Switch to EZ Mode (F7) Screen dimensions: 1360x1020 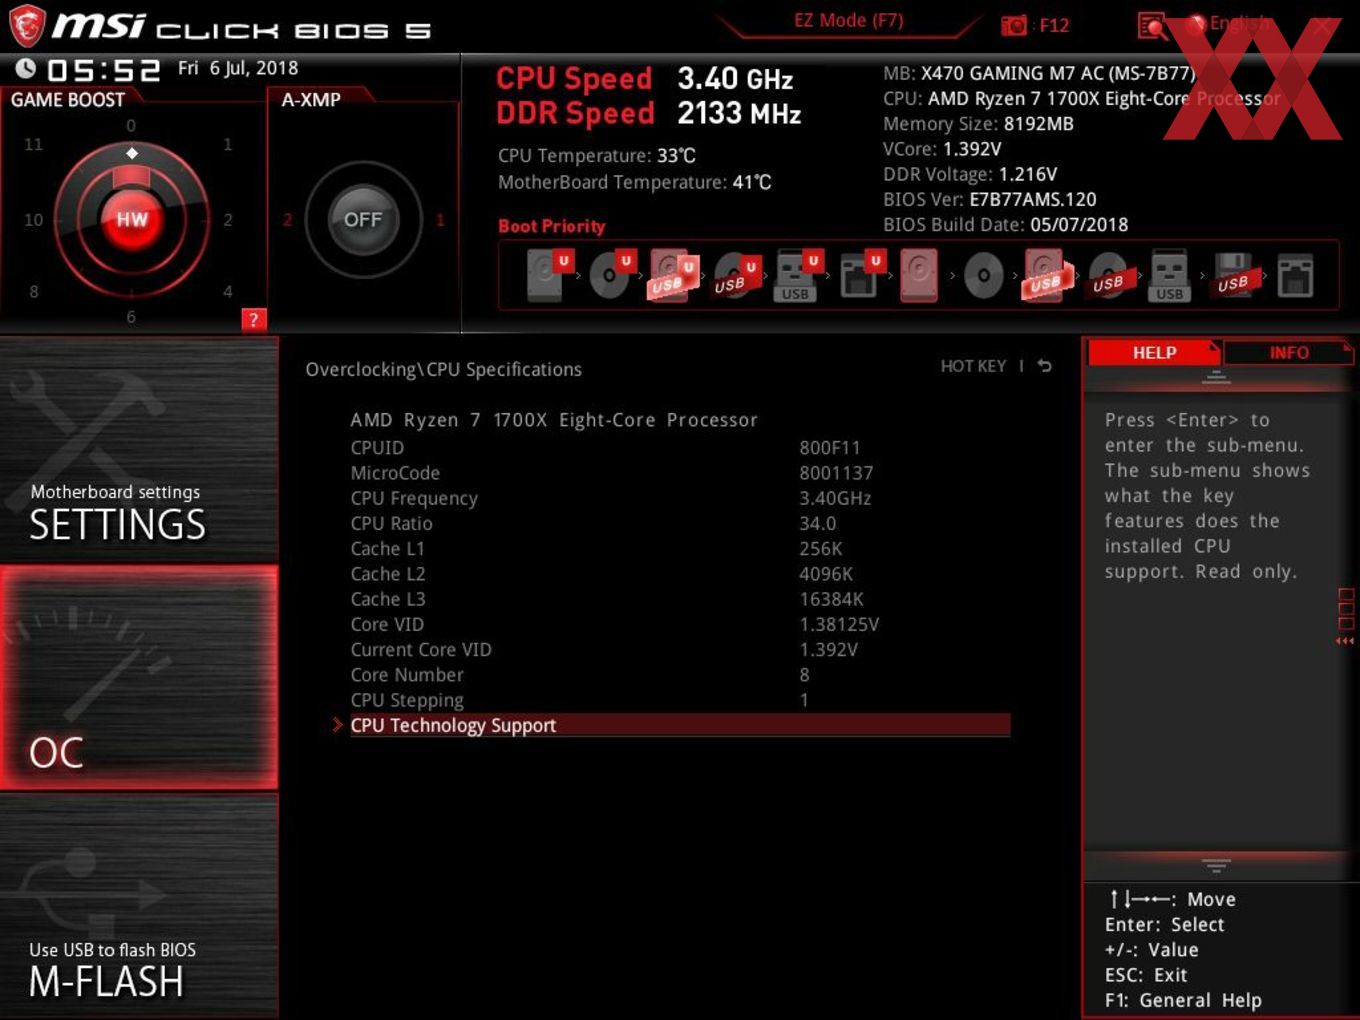tap(848, 20)
